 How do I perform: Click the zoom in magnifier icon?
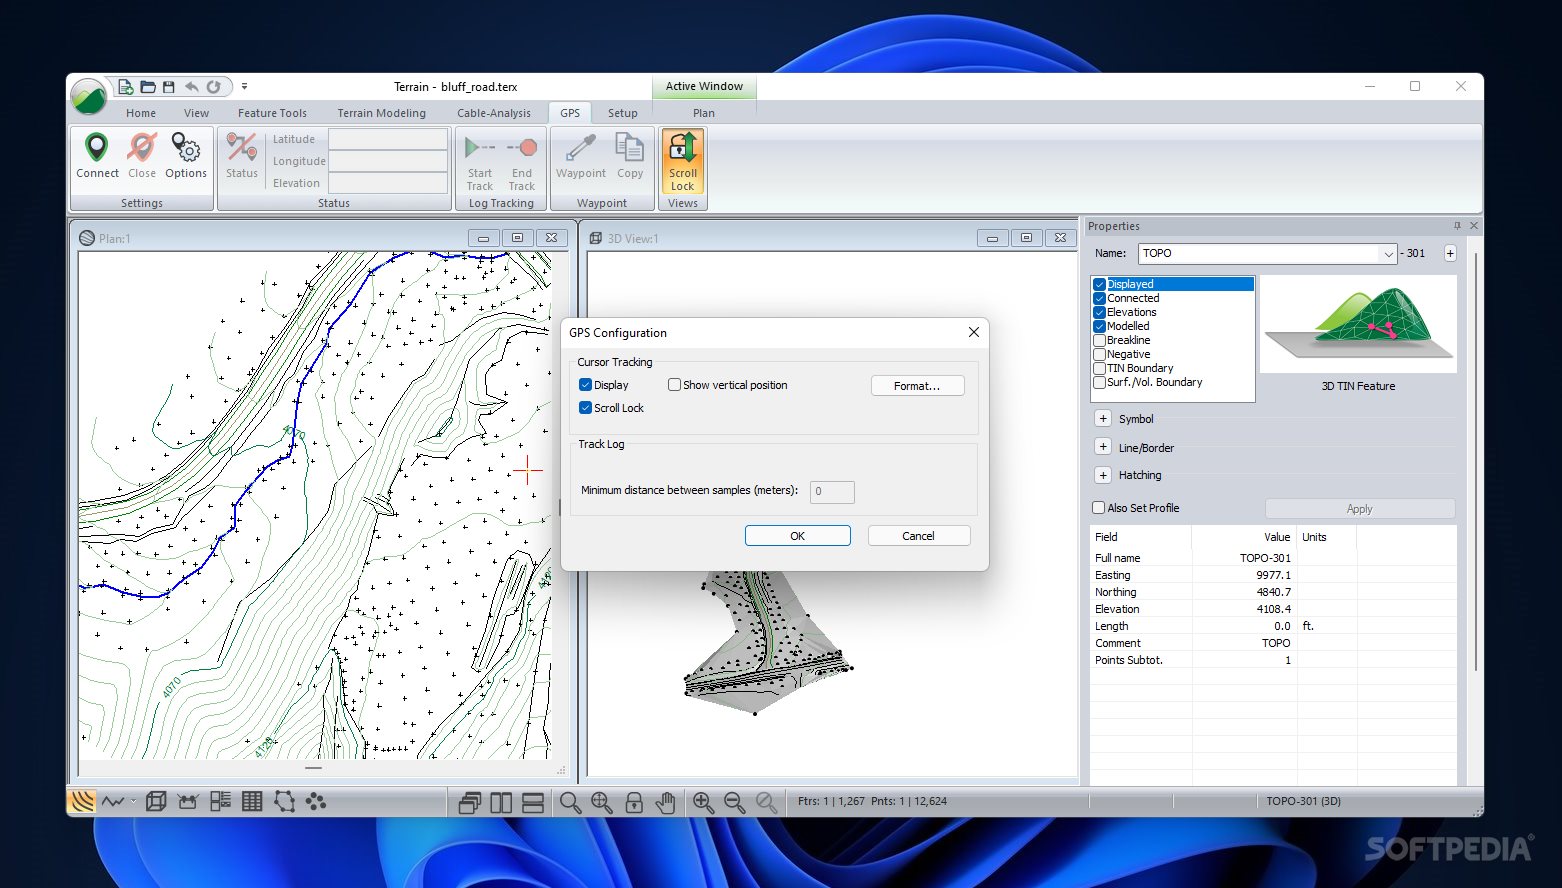(703, 802)
